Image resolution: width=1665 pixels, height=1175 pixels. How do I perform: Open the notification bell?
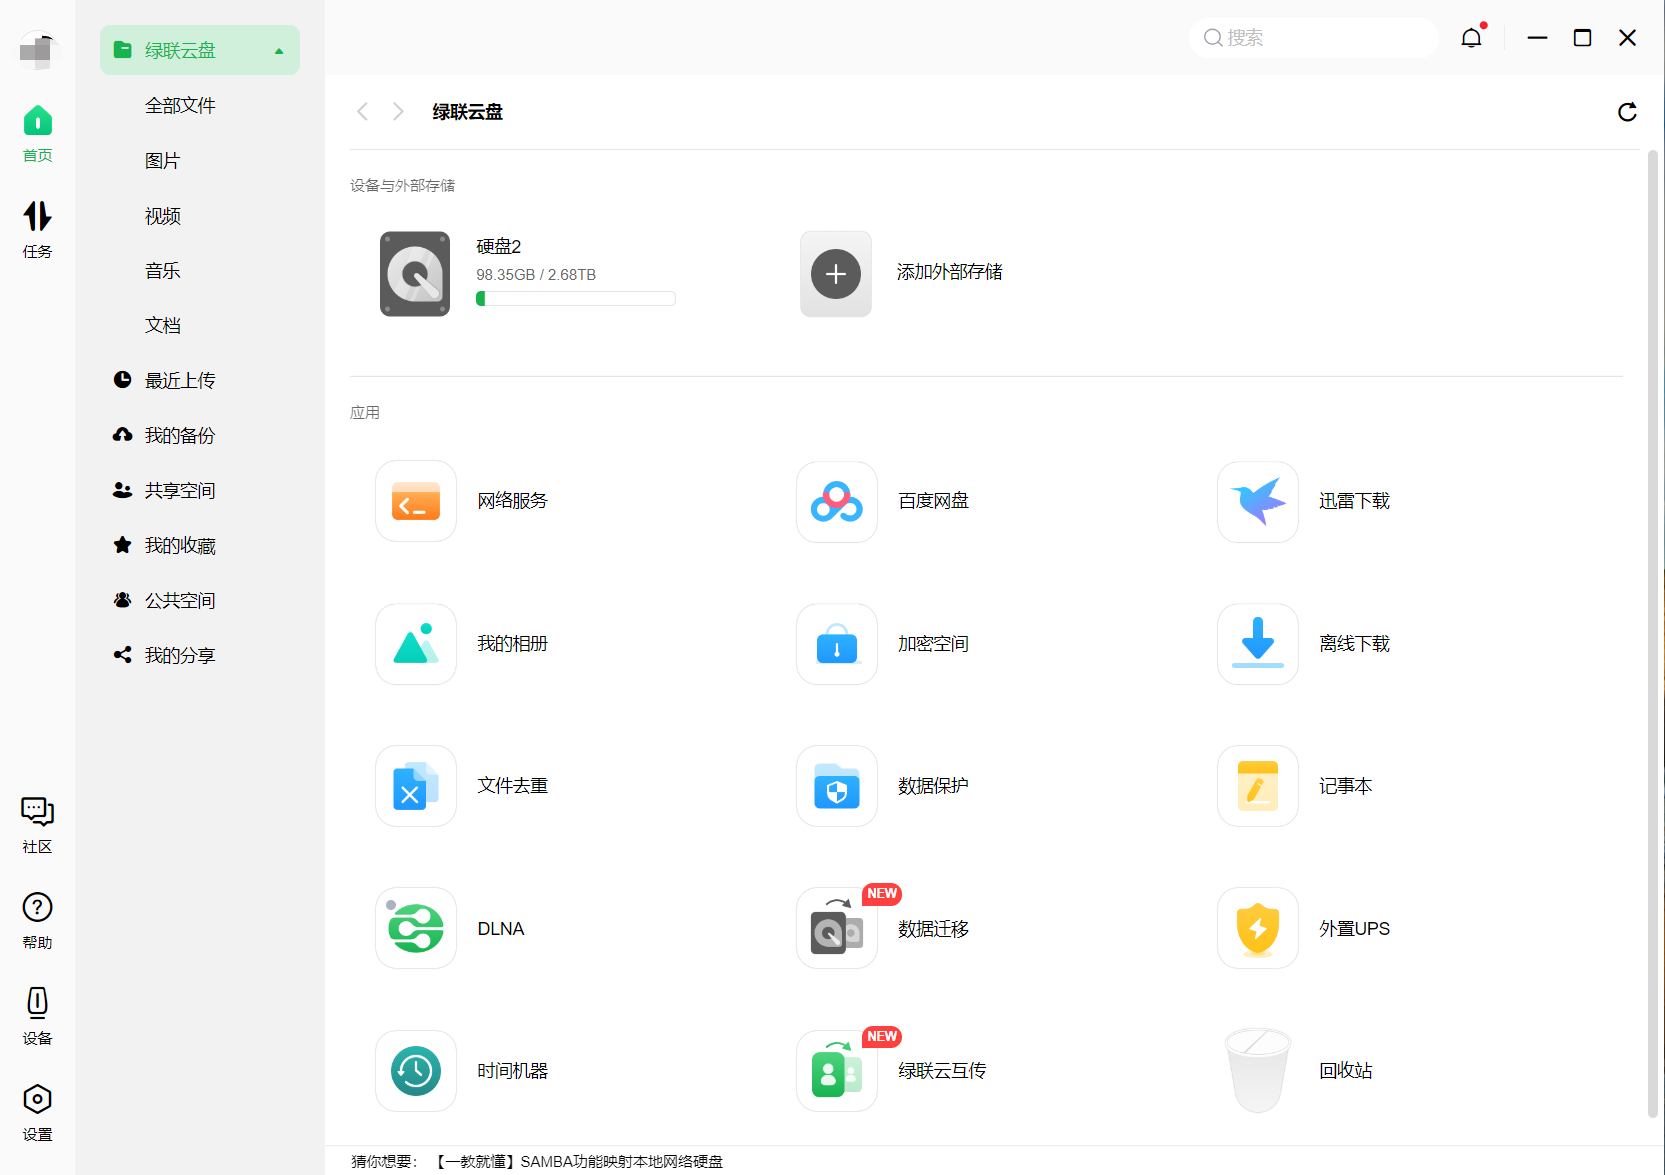(1471, 38)
